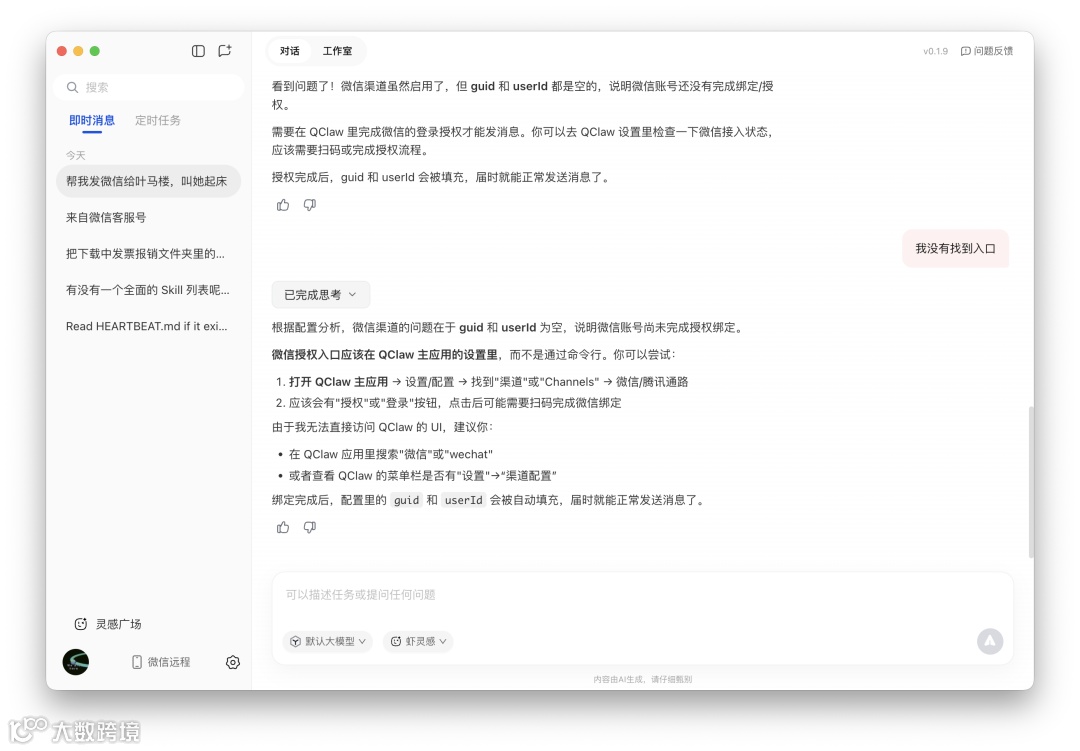Image resolution: width=1080 pixels, height=751 pixels.
Task: Focus the 搜索 search field
Action: coord(149,88)
